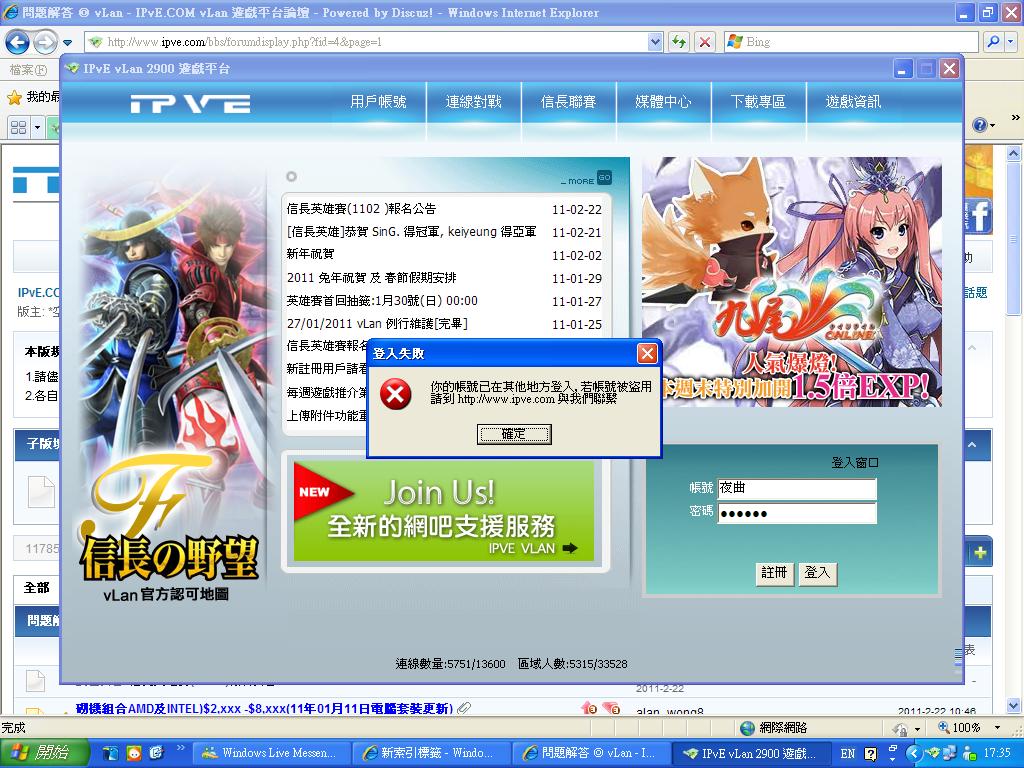The height and width of the screenshot is (768, 1024).
Task: Click the Facebook icon on forum page
Action: (x=979, y=216)
